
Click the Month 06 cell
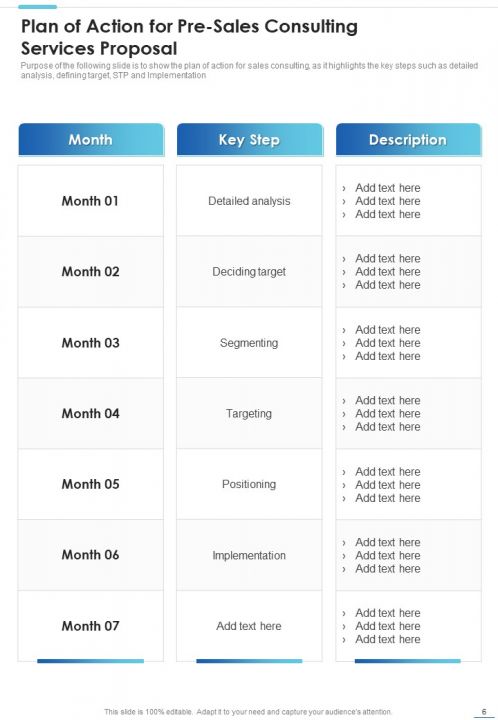(90, 555)
